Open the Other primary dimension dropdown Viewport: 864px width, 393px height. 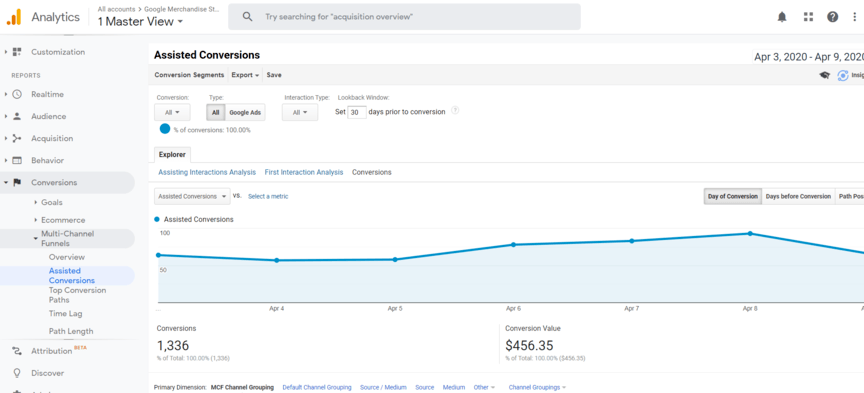(x=484, y=387)
